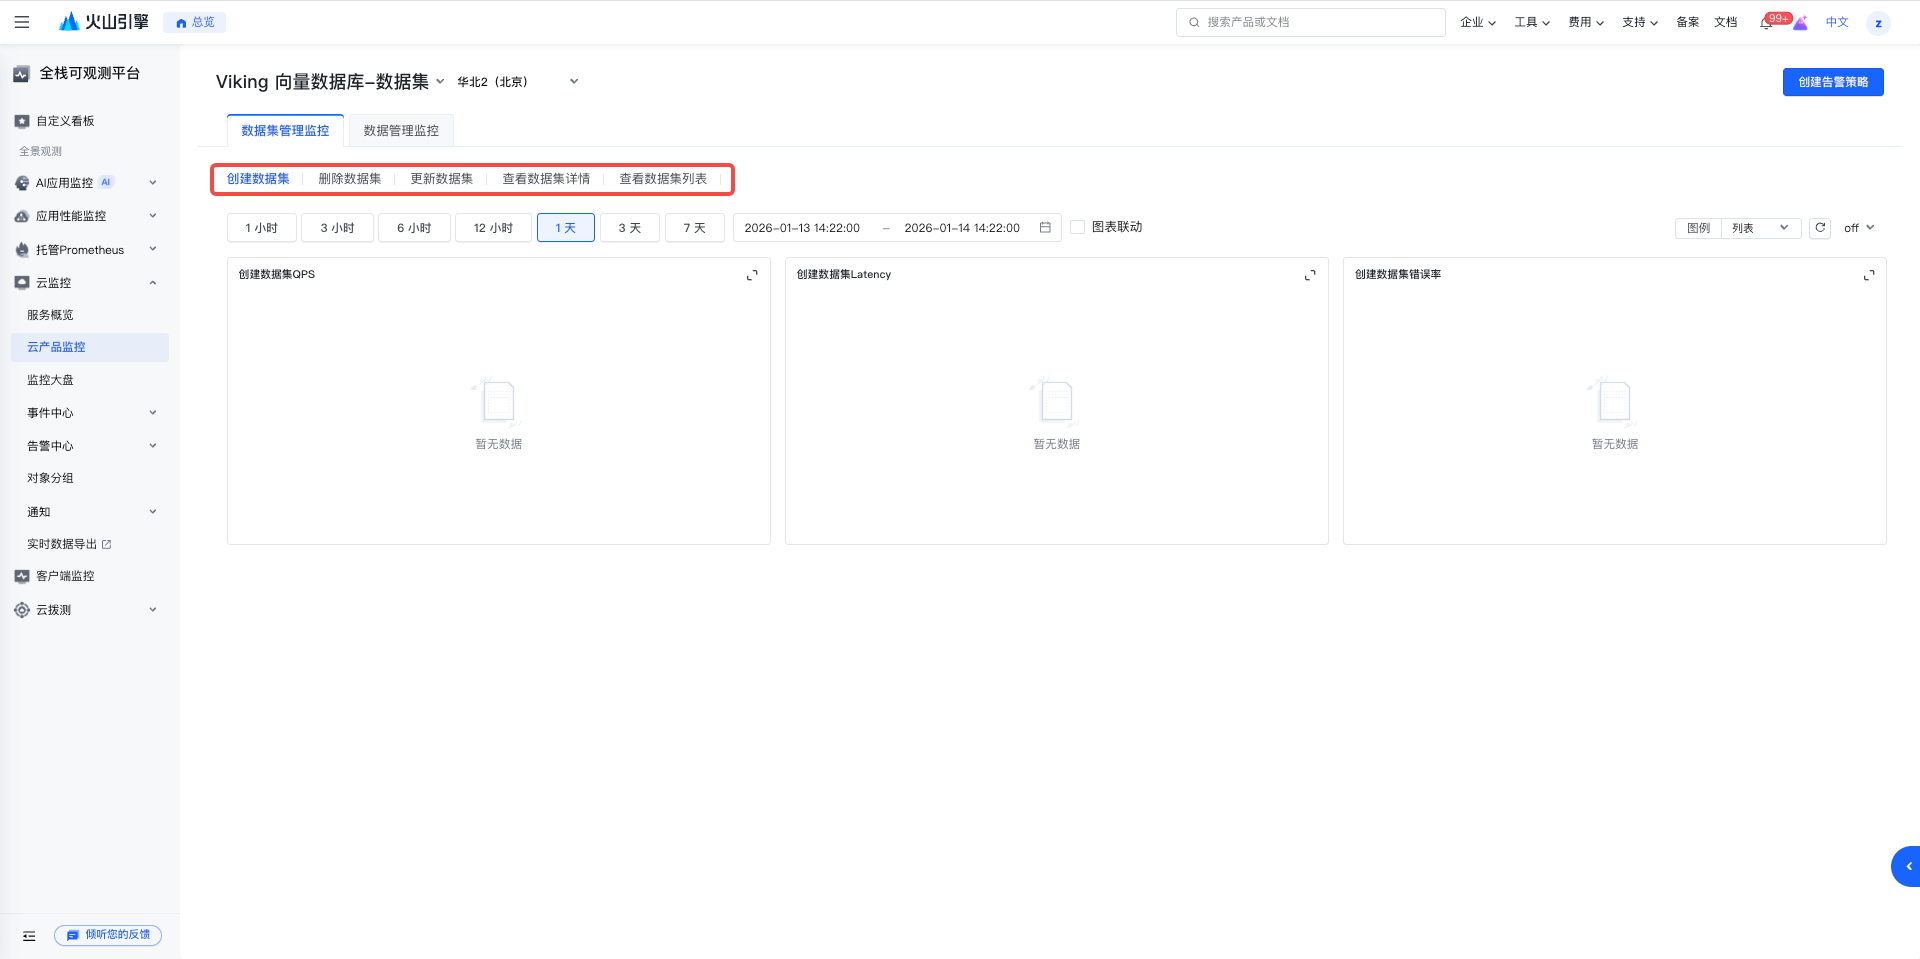Open the 列表 legend dropdown
The width and height of the screenshot is (1920, 959).
[1761, 228]
